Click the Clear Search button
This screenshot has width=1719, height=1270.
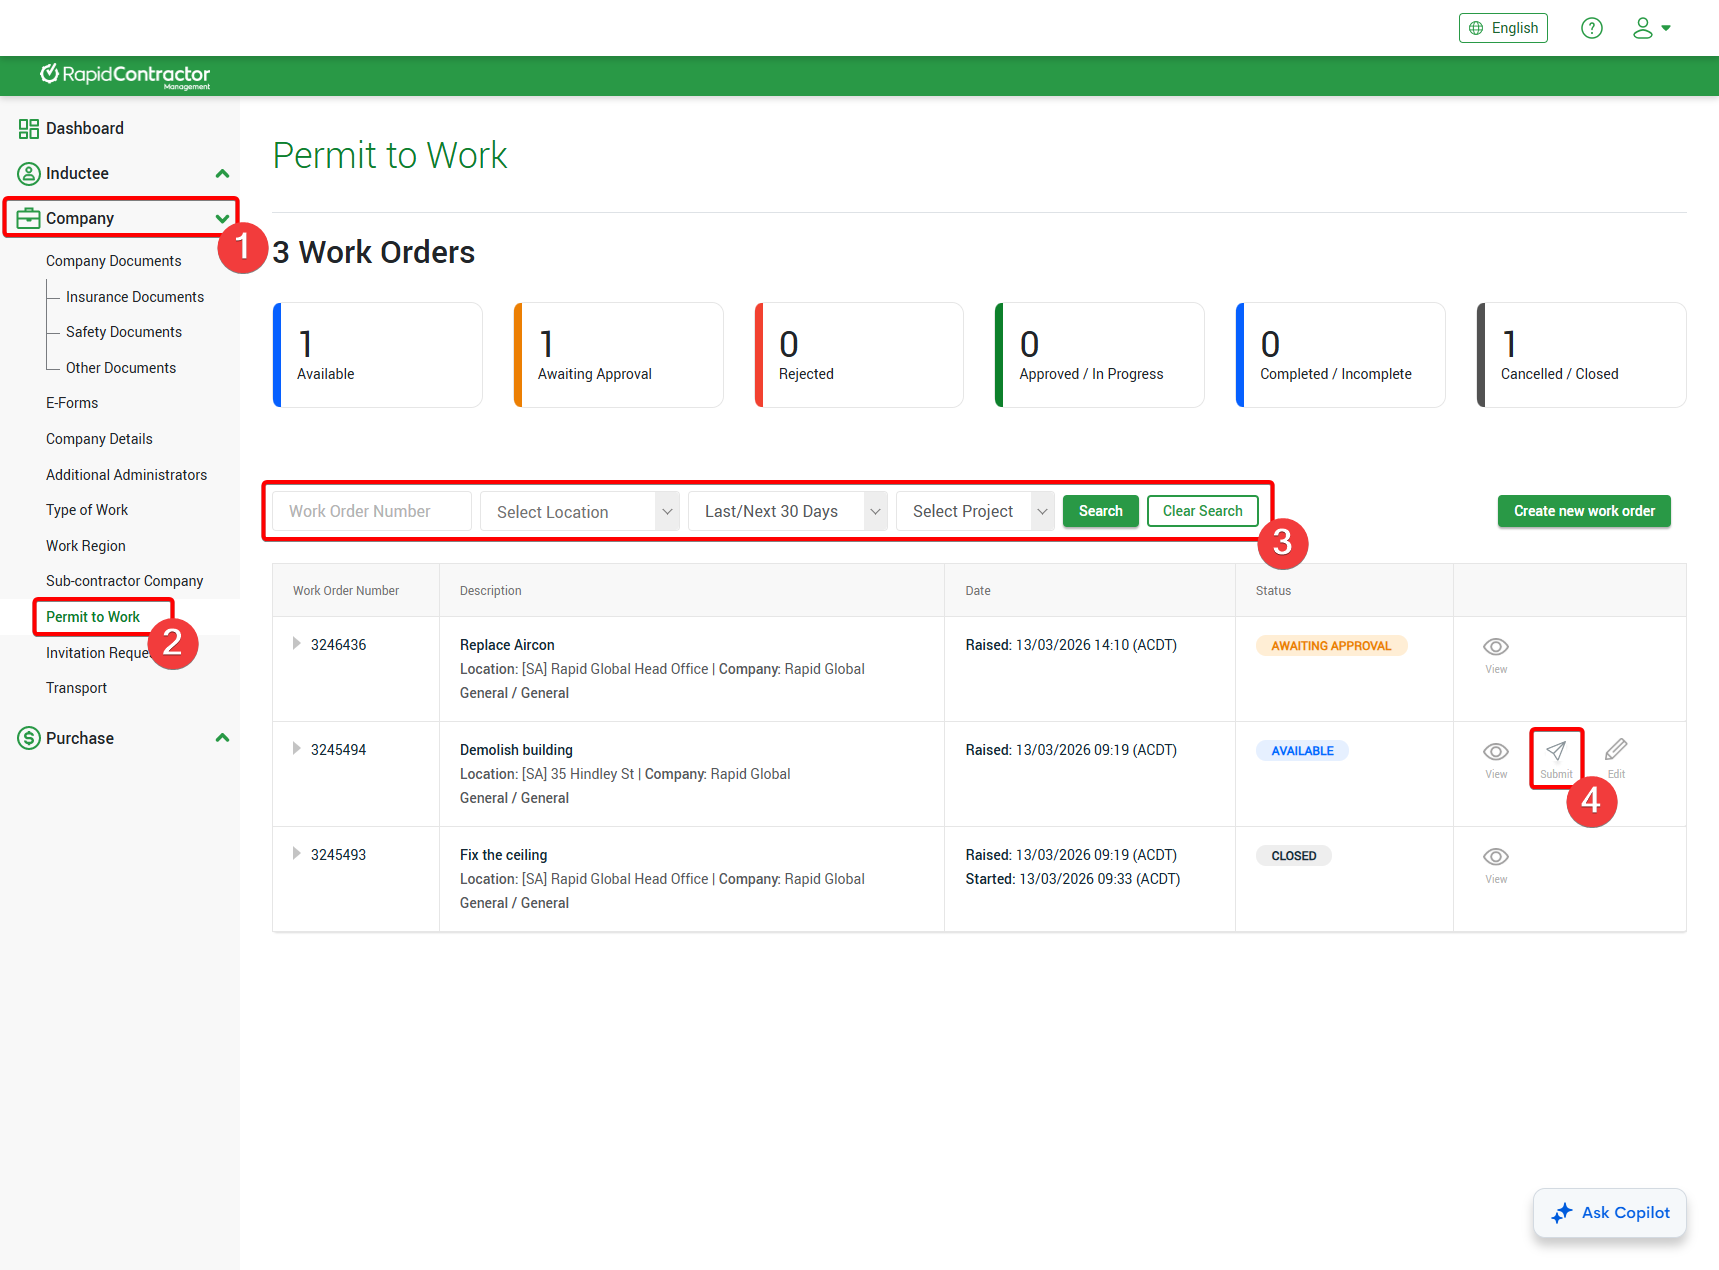1202,511
